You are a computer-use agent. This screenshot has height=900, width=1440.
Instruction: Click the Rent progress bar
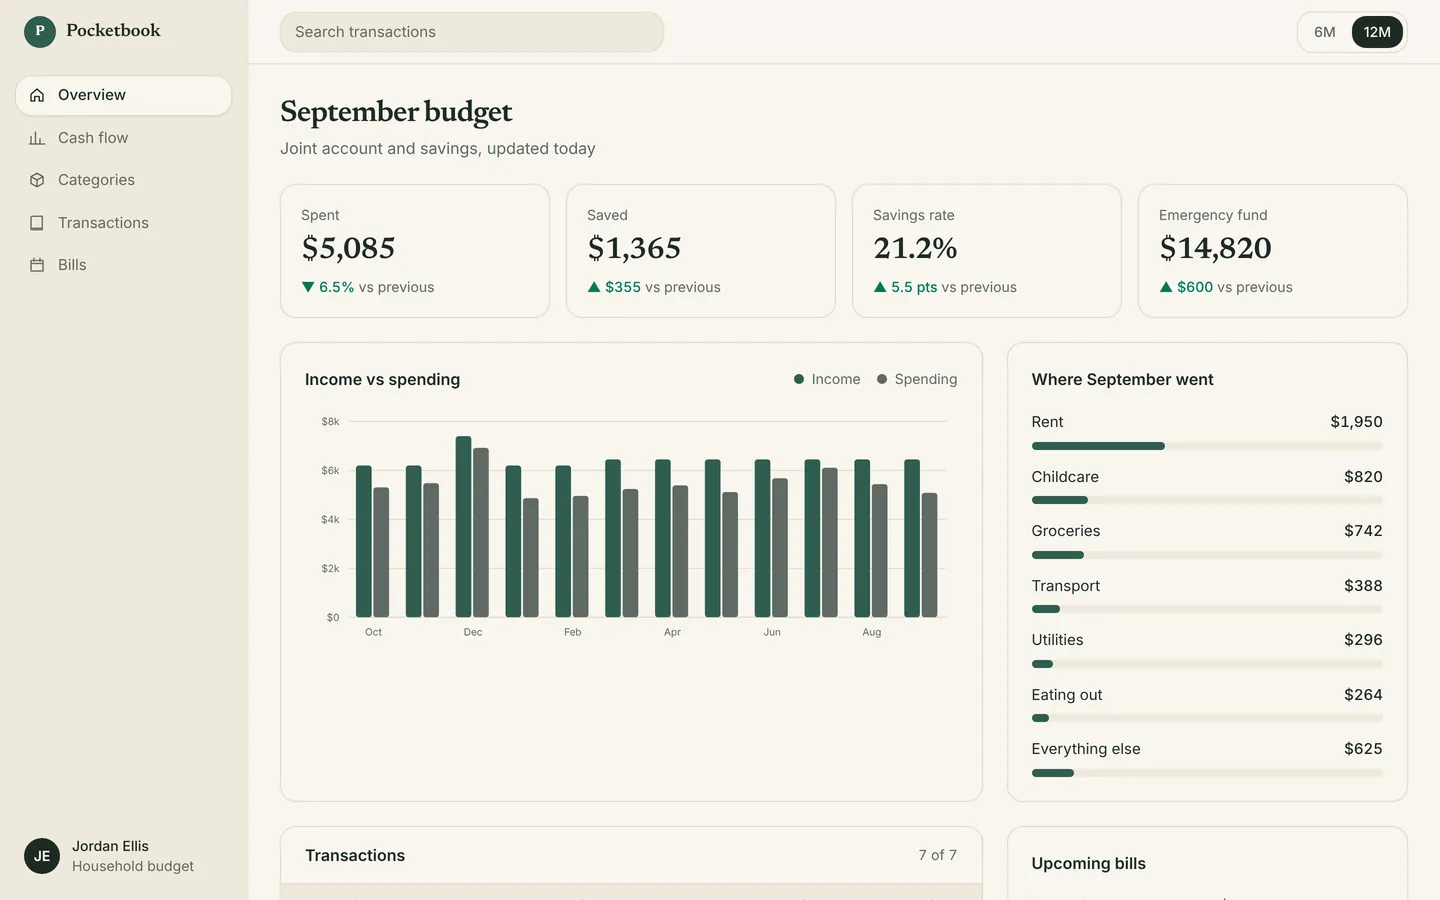(1207, 446)
